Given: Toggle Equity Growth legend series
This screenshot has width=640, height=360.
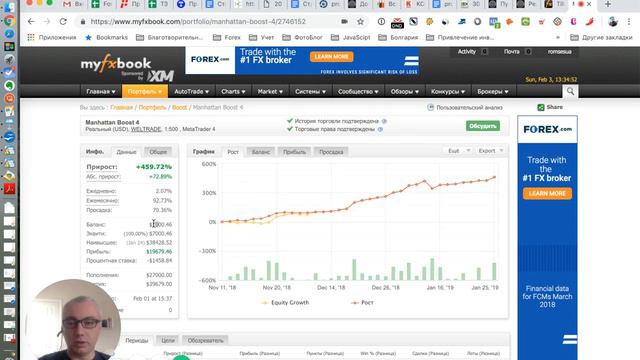Looking at the screenshot, I should pos(285,302).
